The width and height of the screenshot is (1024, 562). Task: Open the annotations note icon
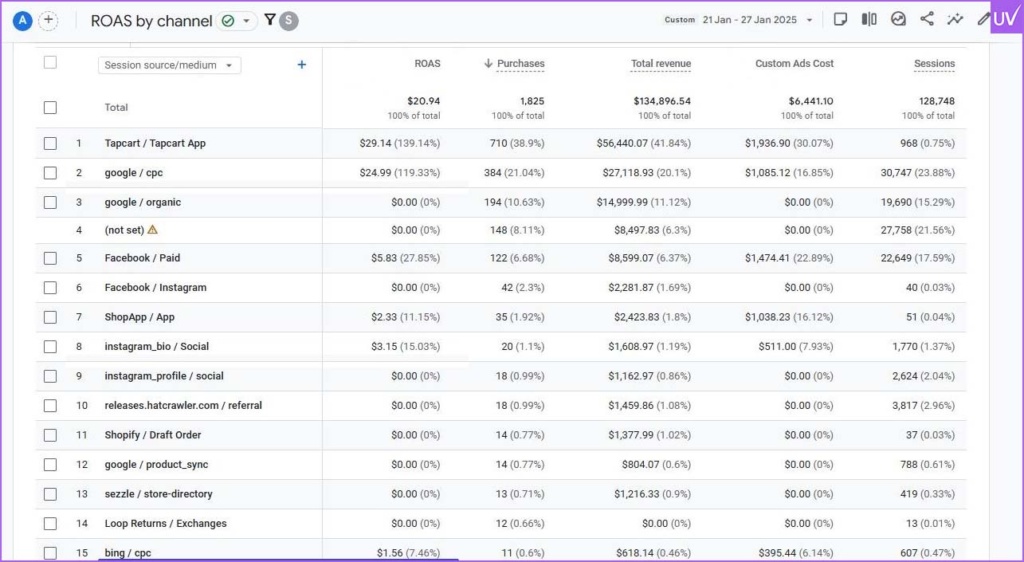click(841, 19)
